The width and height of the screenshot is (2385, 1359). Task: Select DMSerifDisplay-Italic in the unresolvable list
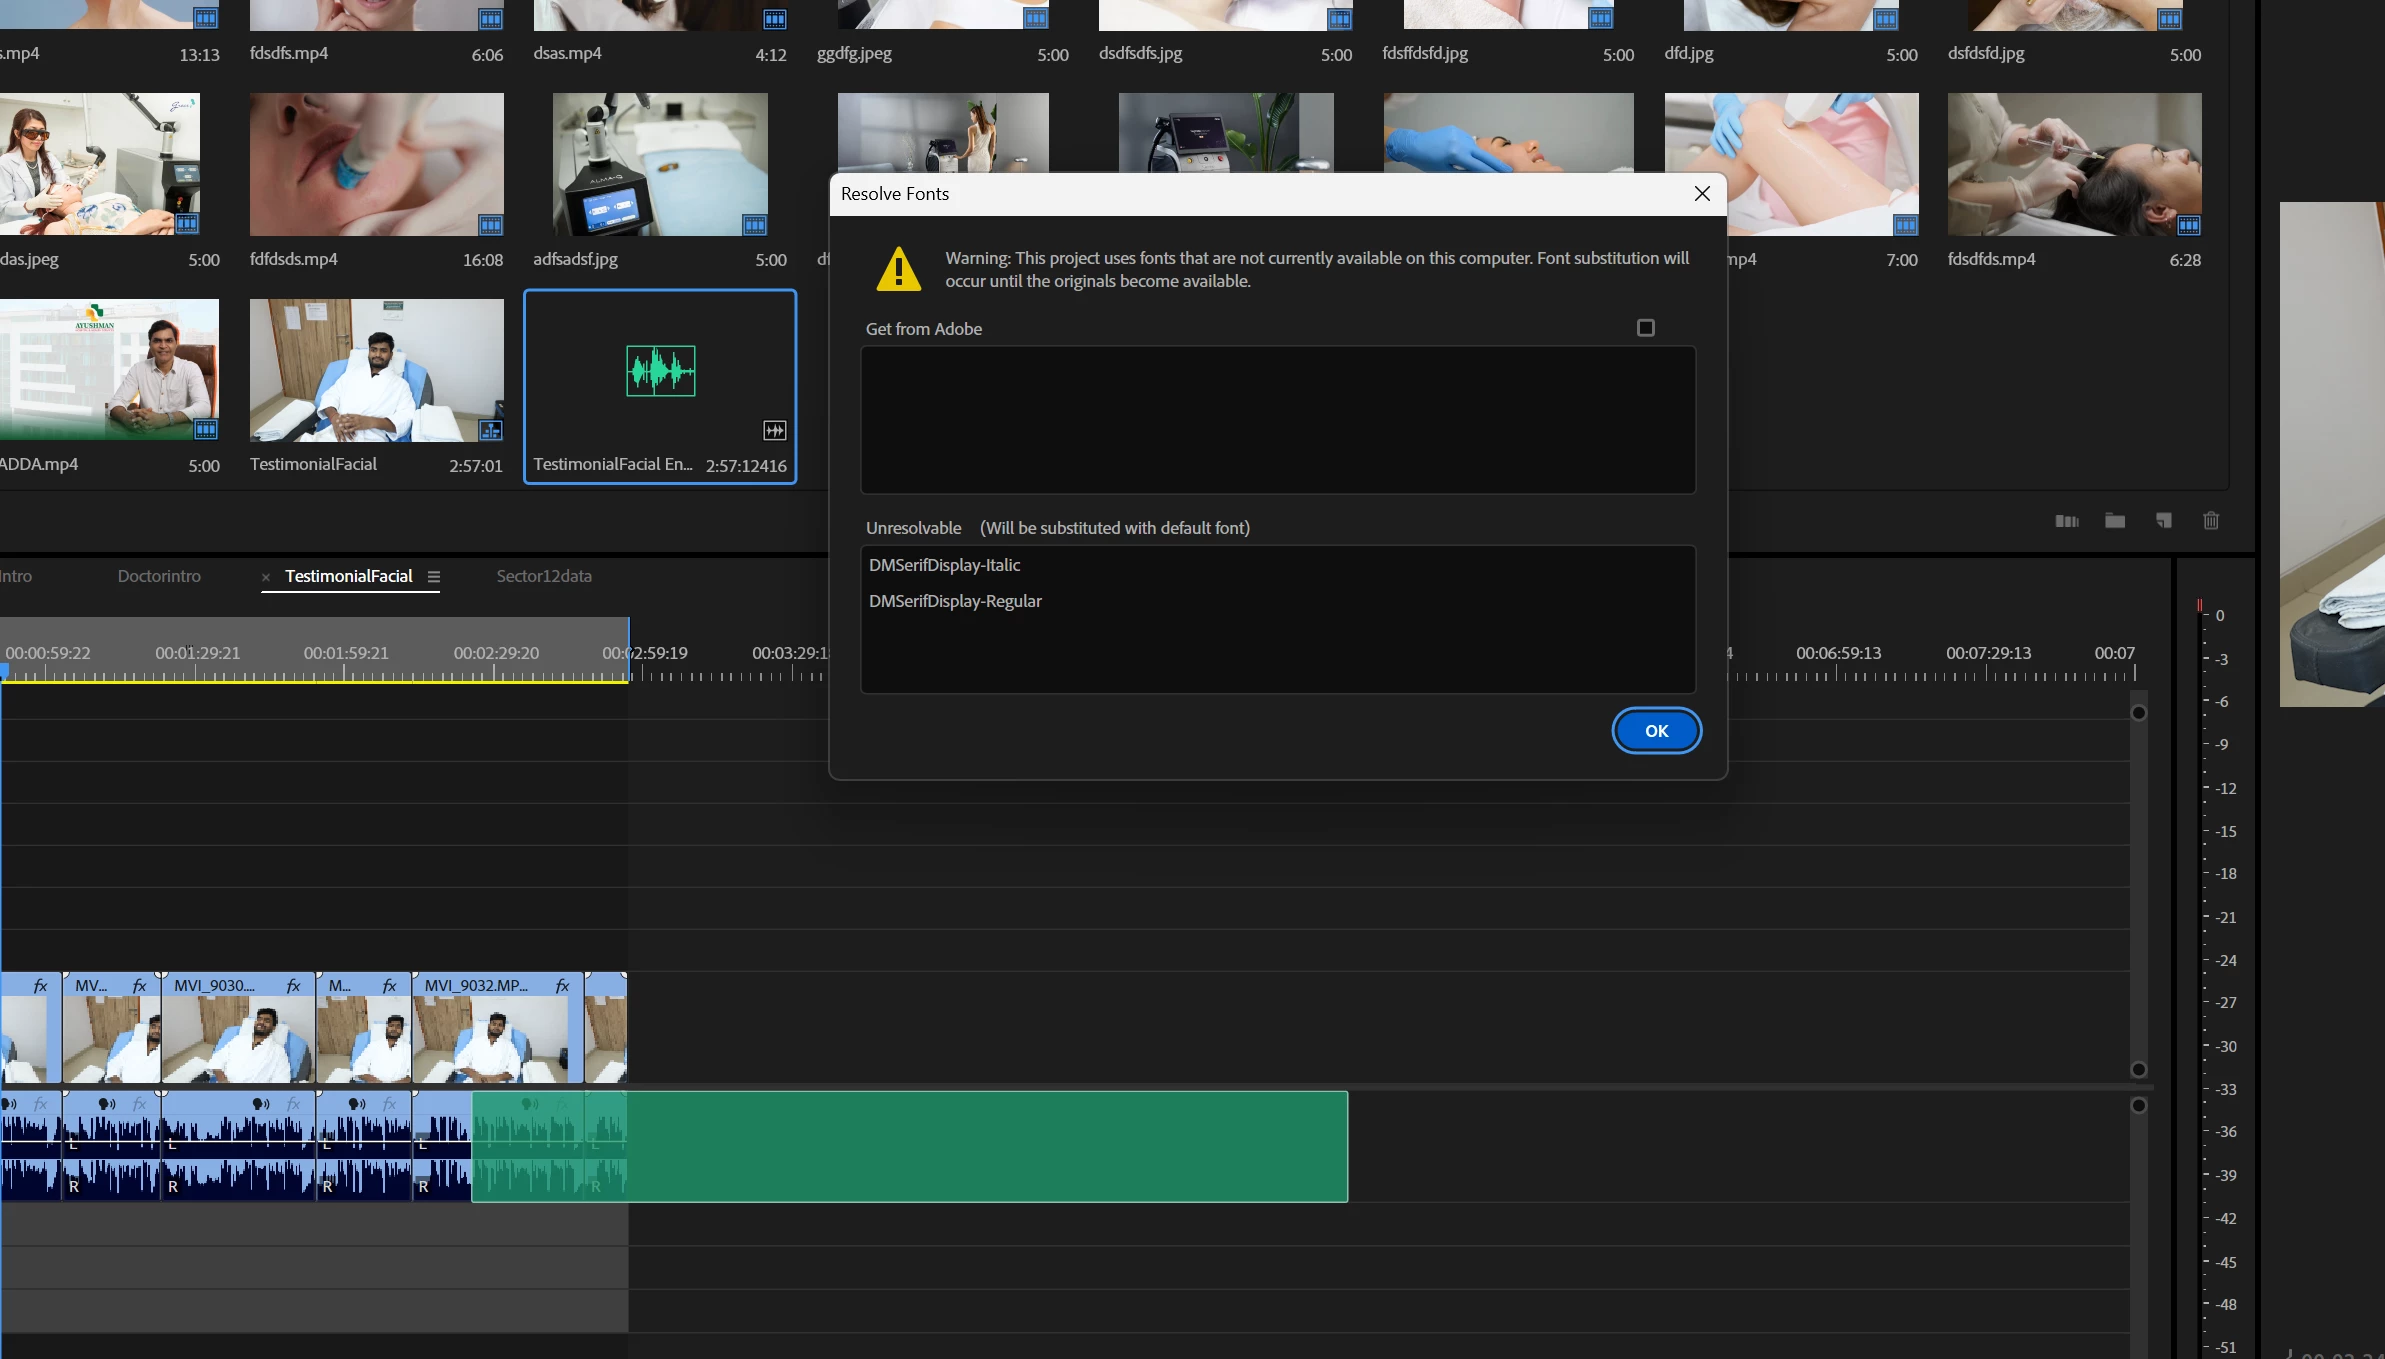click(944, 565)
